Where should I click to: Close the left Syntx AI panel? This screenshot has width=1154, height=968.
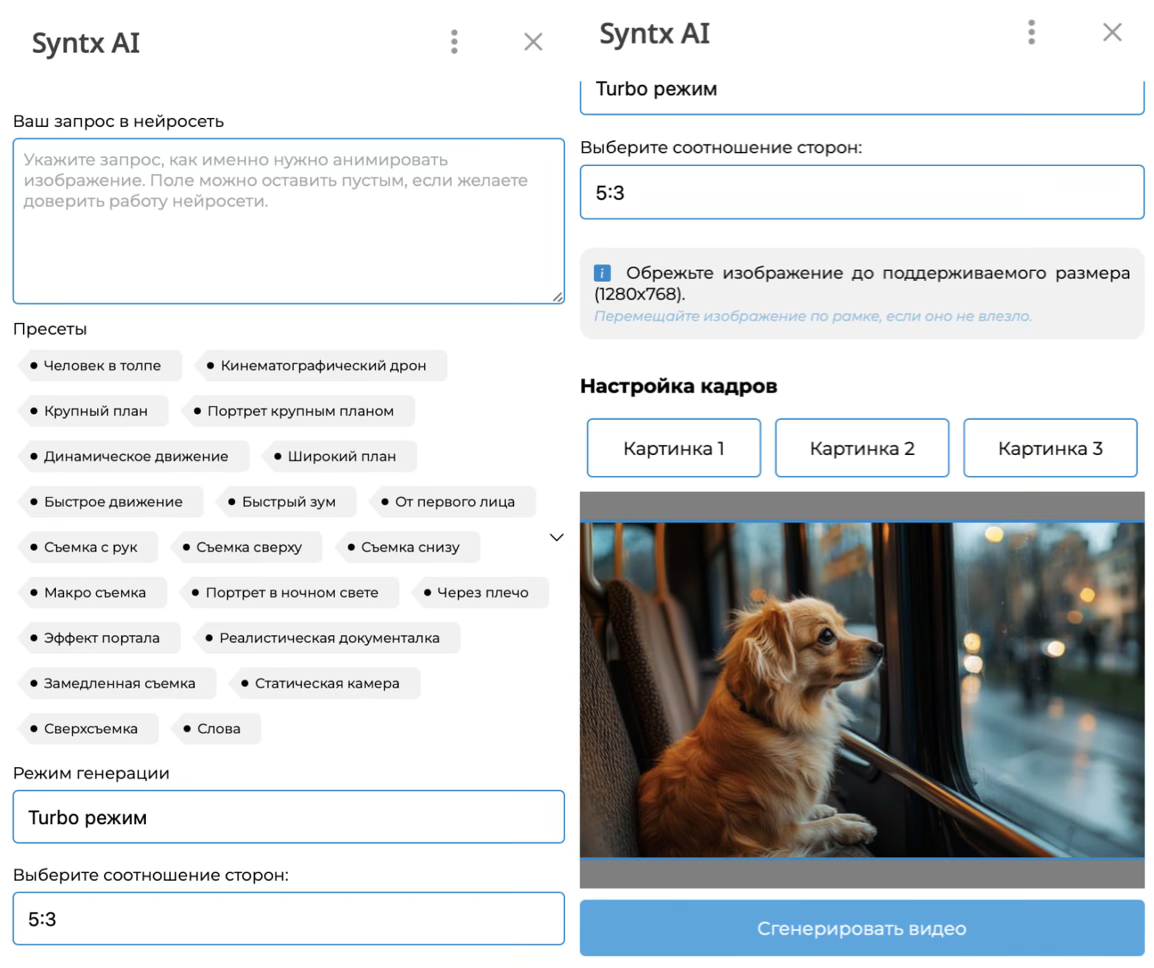(533, 41)
